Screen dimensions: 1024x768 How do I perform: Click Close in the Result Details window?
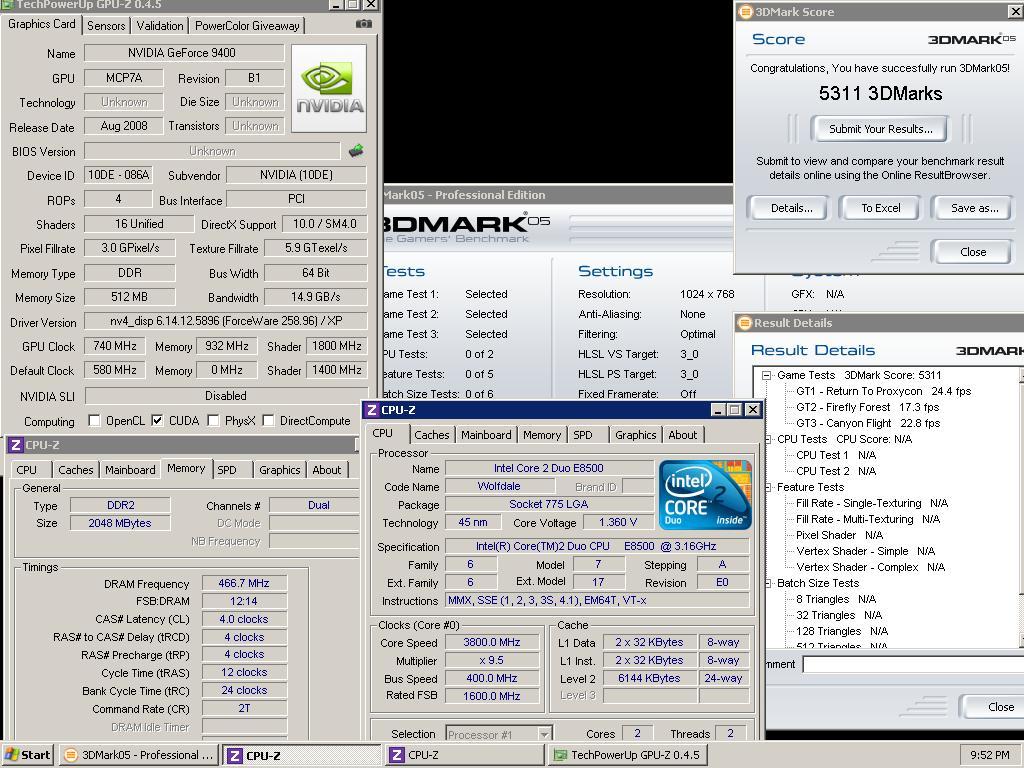coord(994,707)
